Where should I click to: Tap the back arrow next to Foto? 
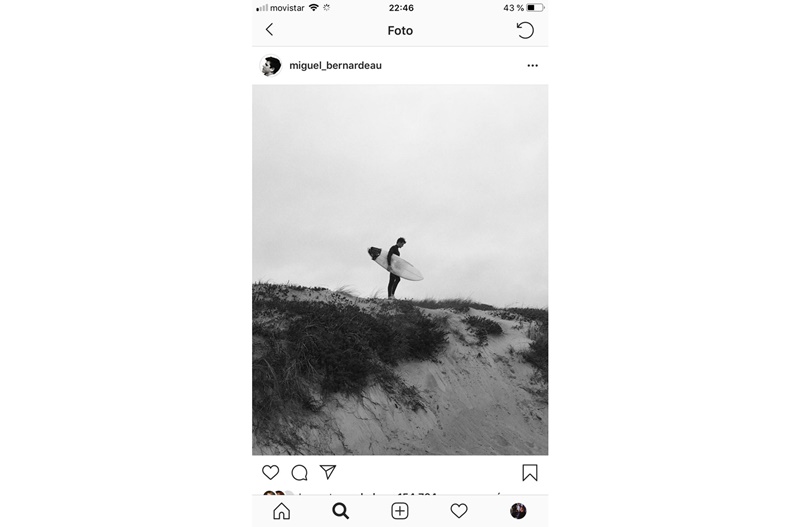[x=269, y=30]
